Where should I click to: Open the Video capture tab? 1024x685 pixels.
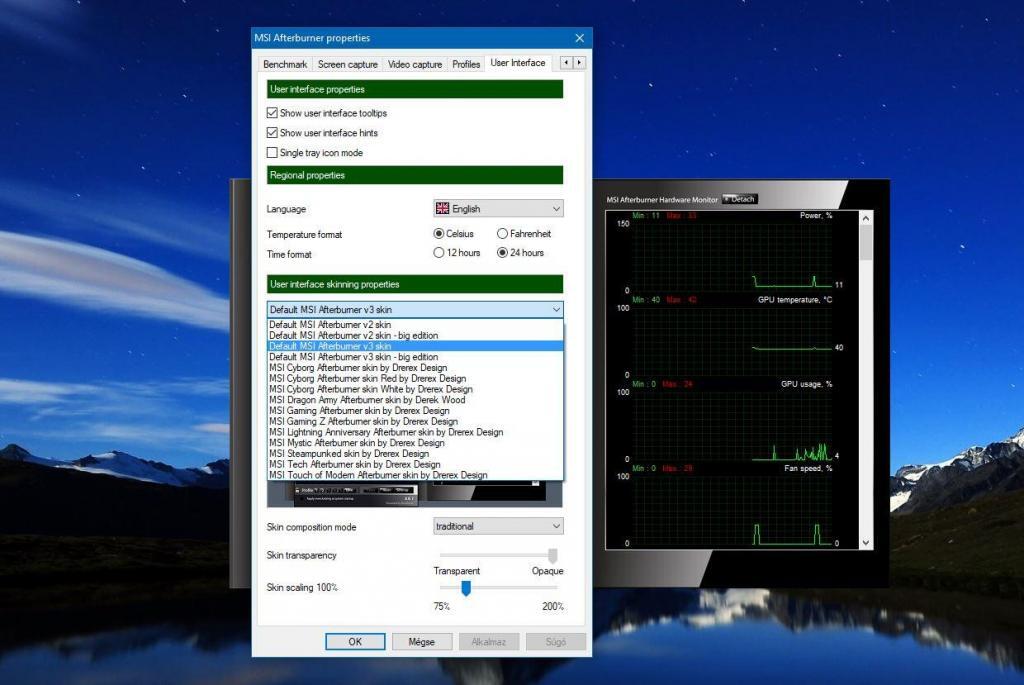[414, 64]
